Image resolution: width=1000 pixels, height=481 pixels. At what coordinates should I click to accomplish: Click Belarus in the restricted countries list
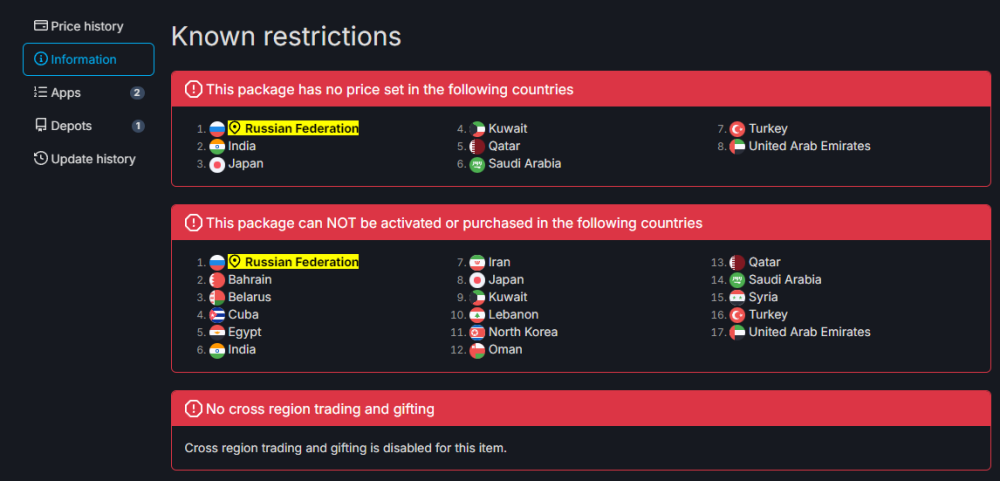[x=249, y=297]
